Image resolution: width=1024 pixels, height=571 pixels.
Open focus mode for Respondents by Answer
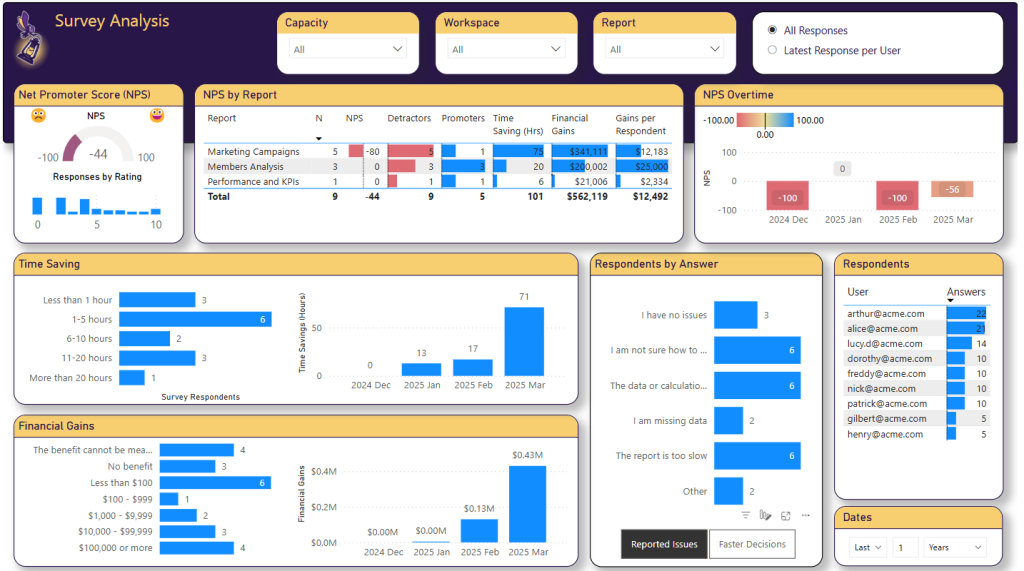click(786, 515)
